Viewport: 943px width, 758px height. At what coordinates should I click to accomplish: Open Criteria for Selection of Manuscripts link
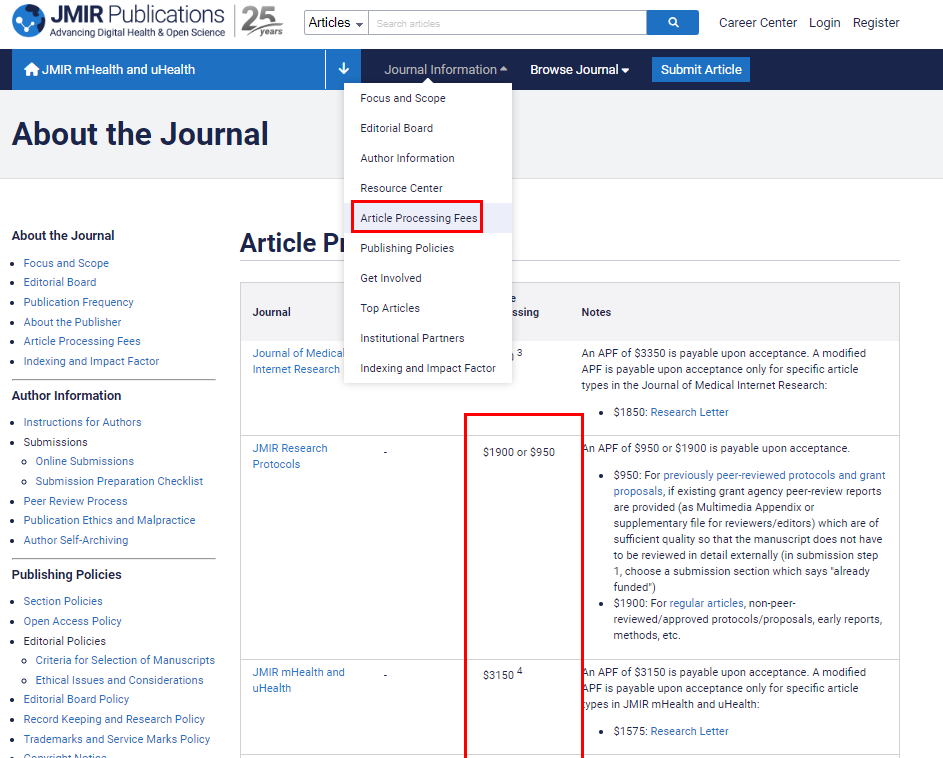(125, 660)
